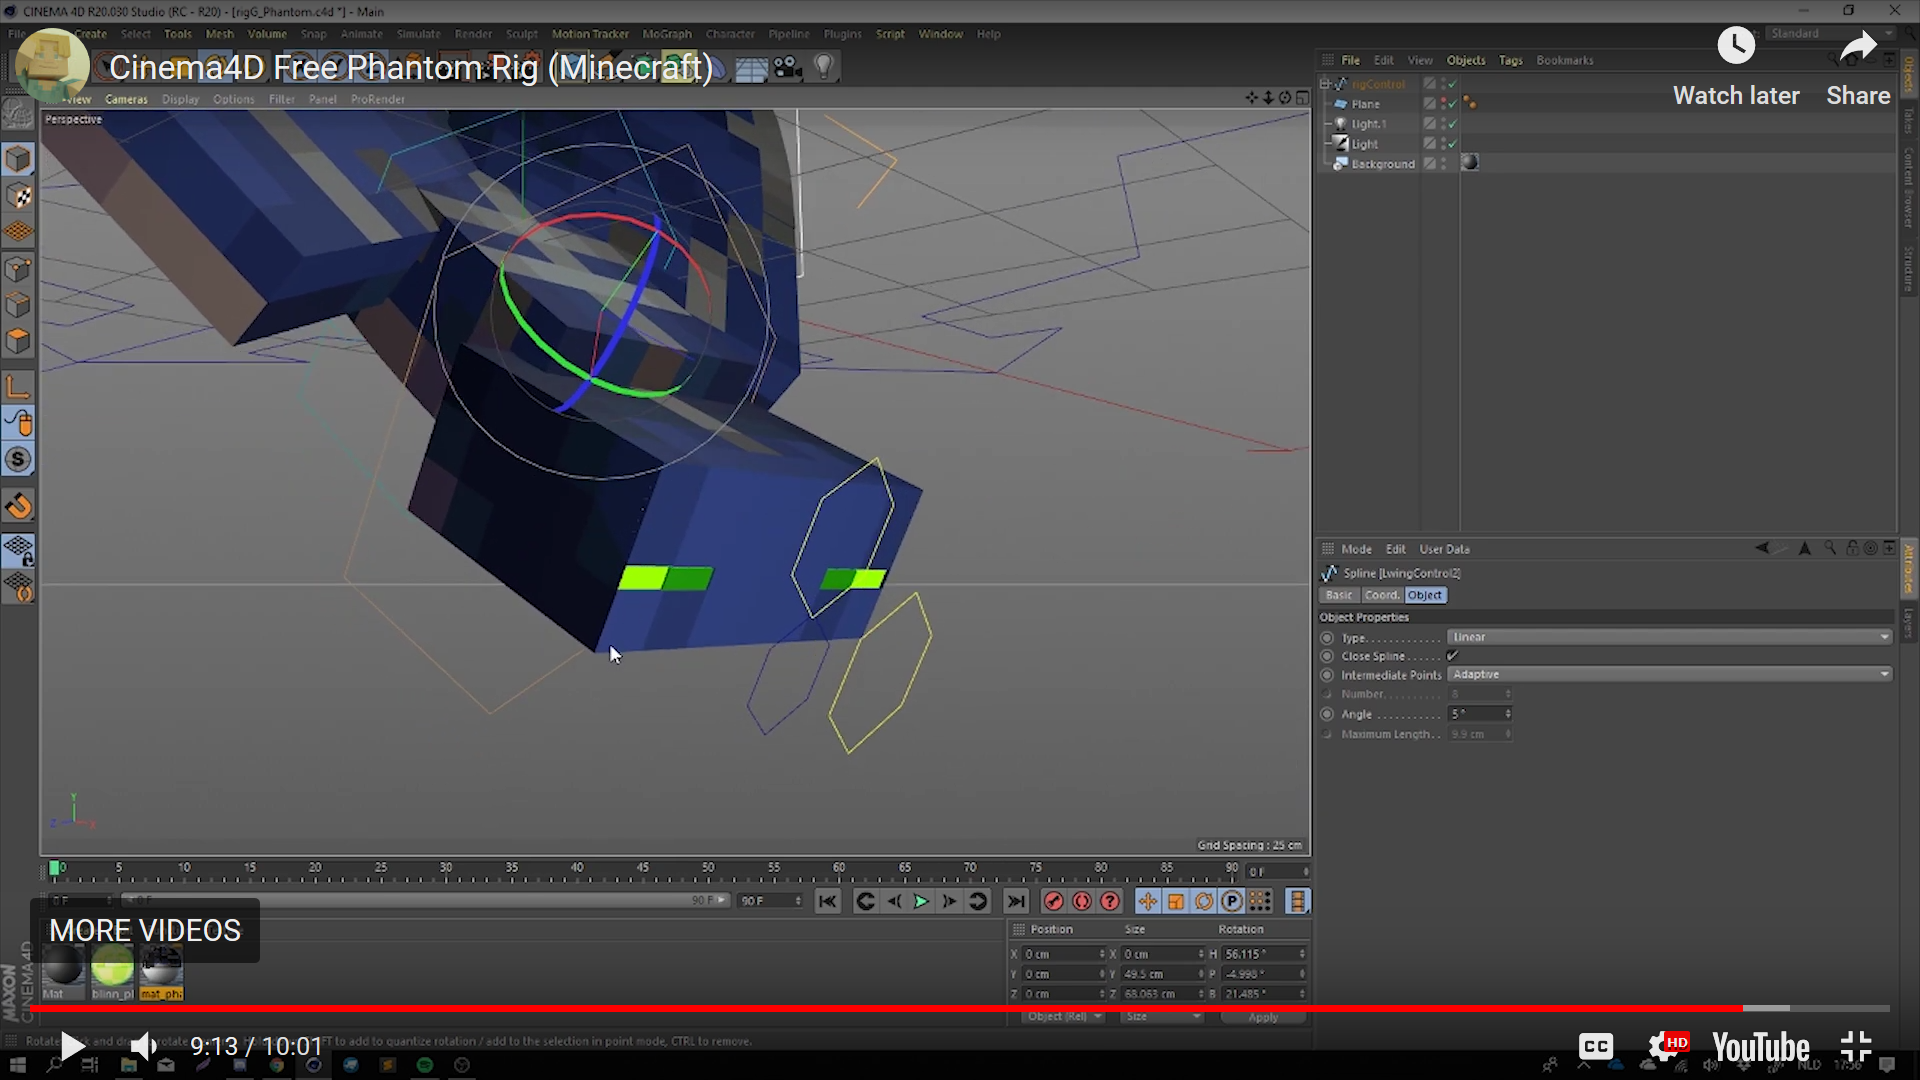Toggle Position keyframe recording
Image resolution: width=1920 pixels, height=1080 pixels.
click(1148, 901)
